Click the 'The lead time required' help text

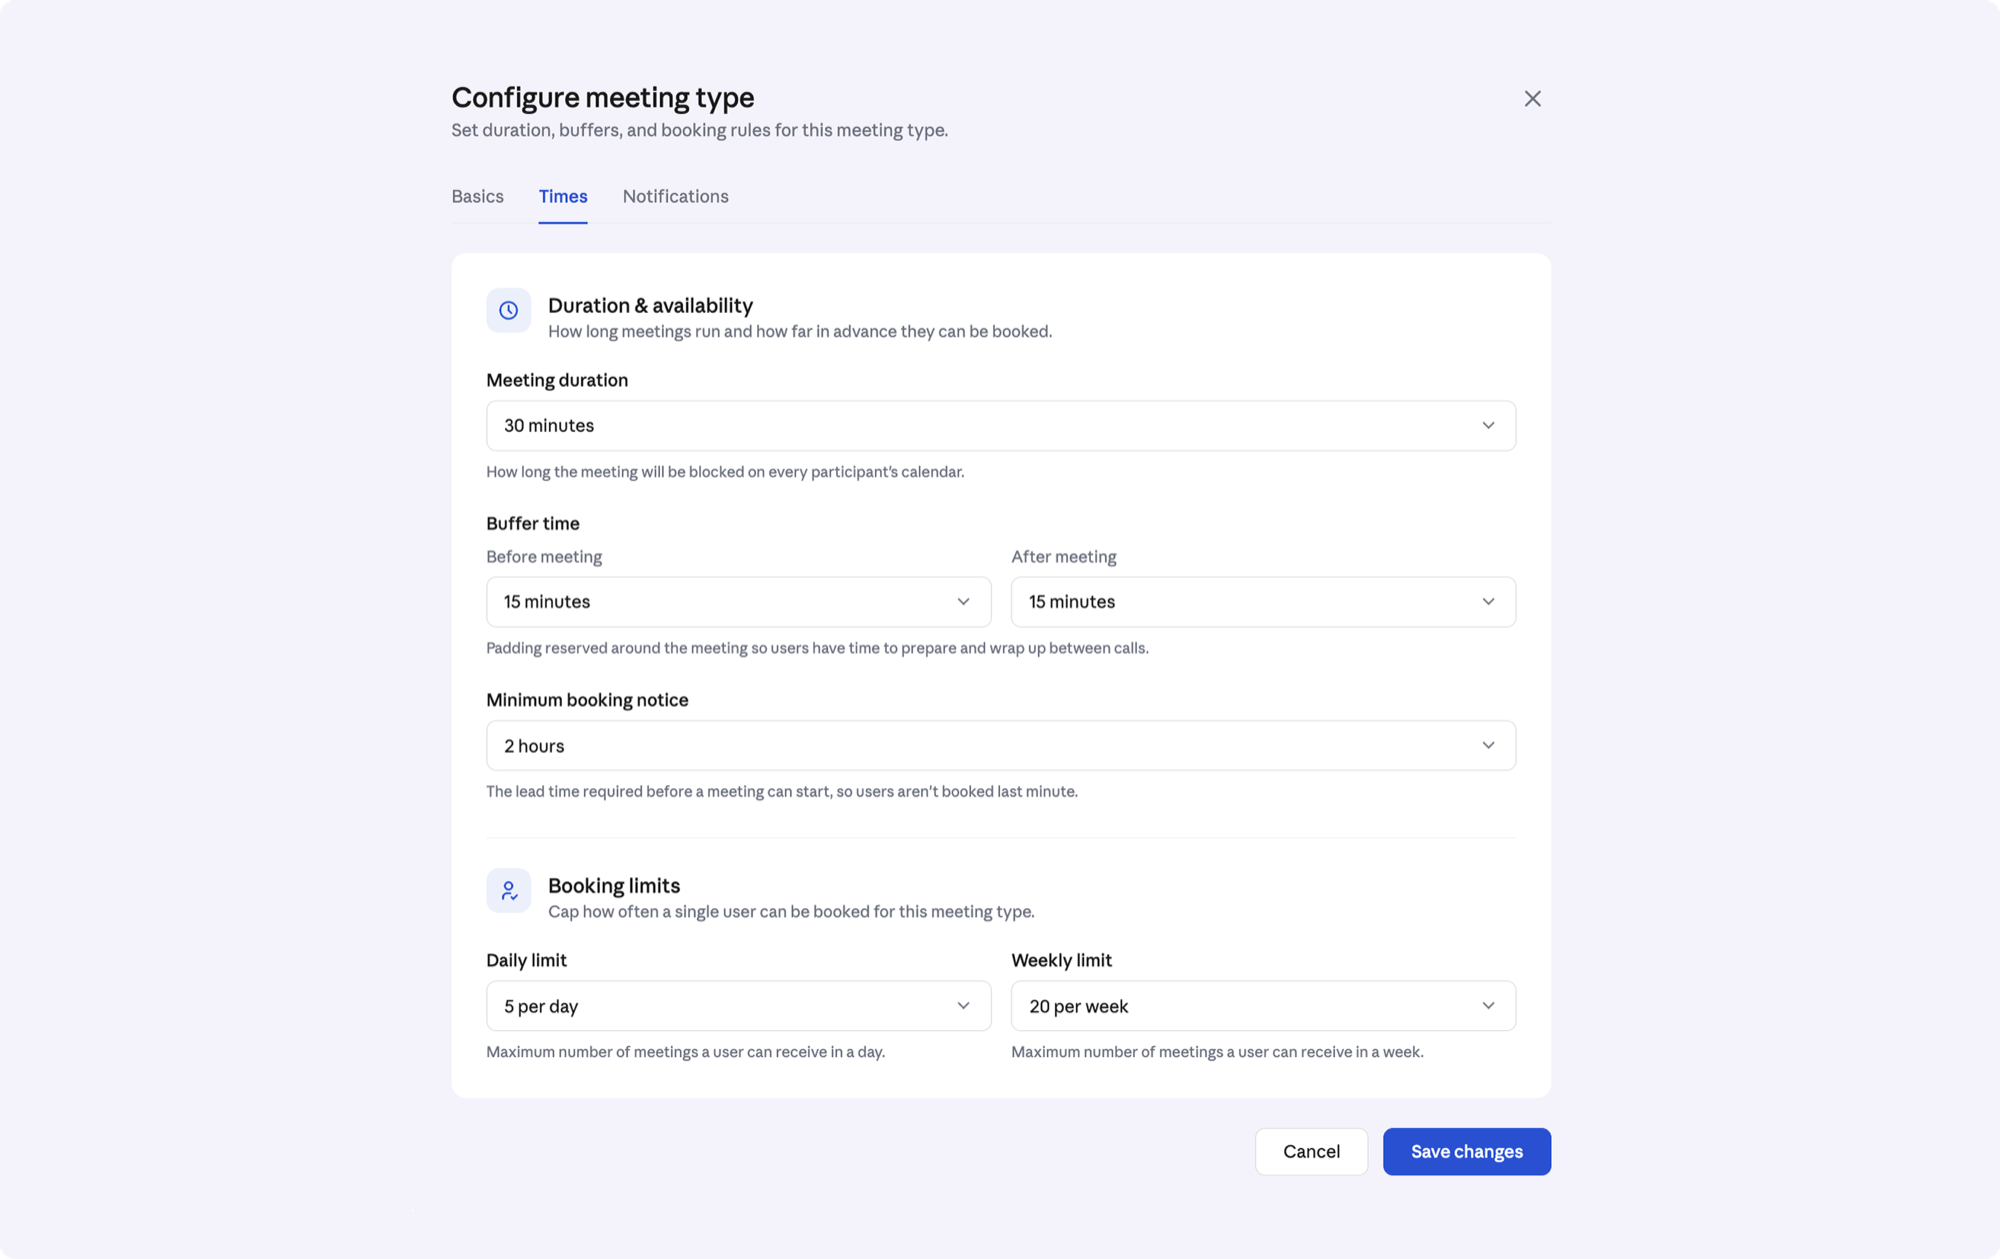(782, 791)
